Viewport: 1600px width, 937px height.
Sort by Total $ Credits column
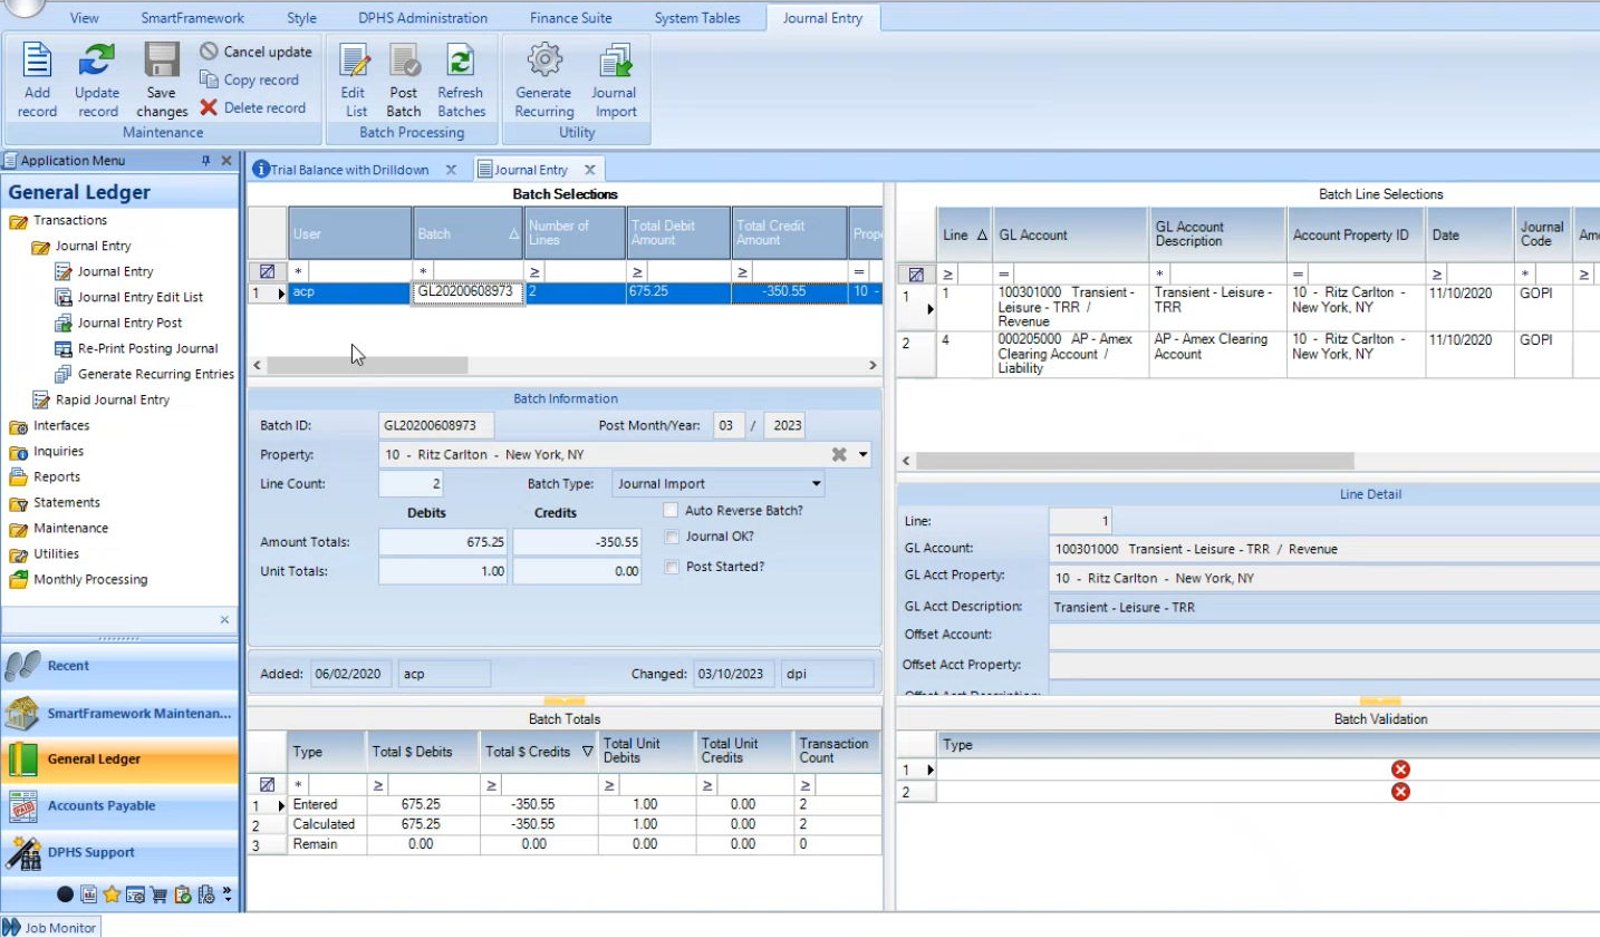click(x=538, y=751)
